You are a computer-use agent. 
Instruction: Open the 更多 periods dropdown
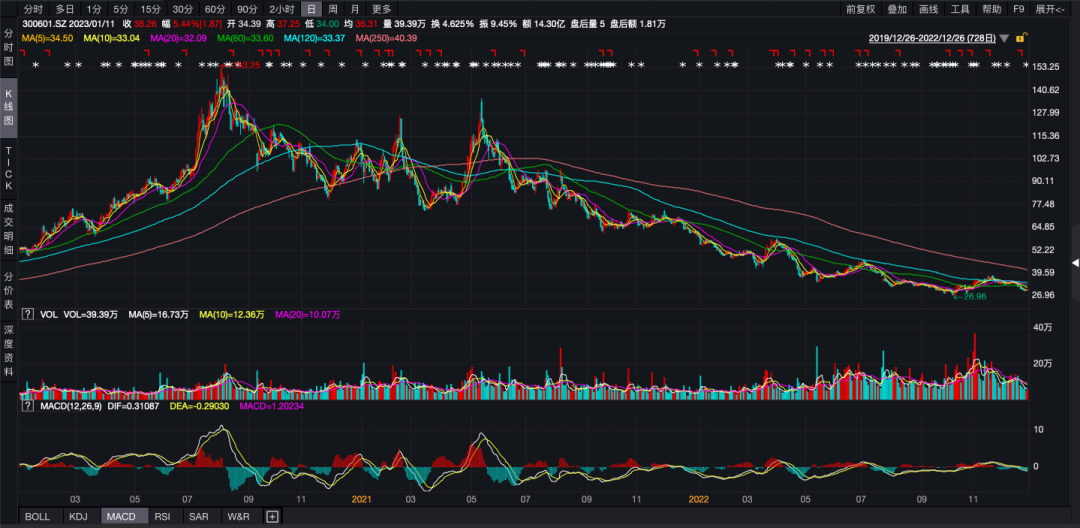(382, 9)
